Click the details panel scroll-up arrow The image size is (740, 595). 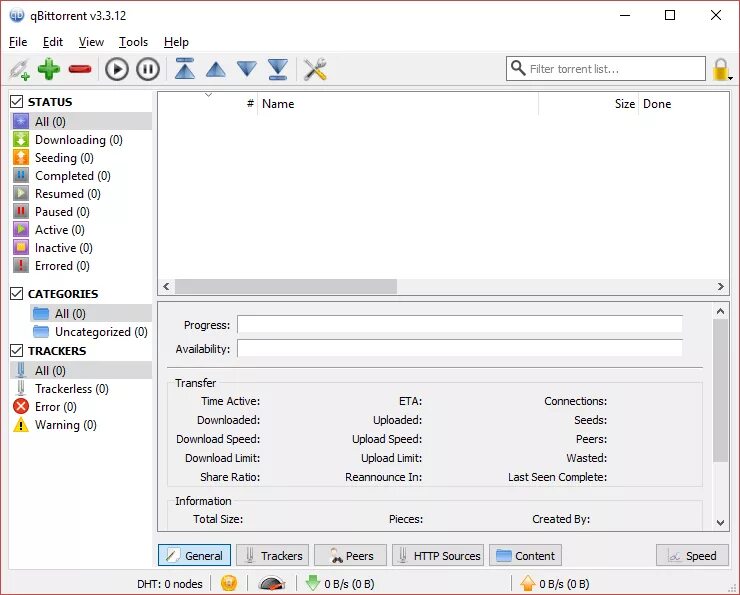(720, 311)
